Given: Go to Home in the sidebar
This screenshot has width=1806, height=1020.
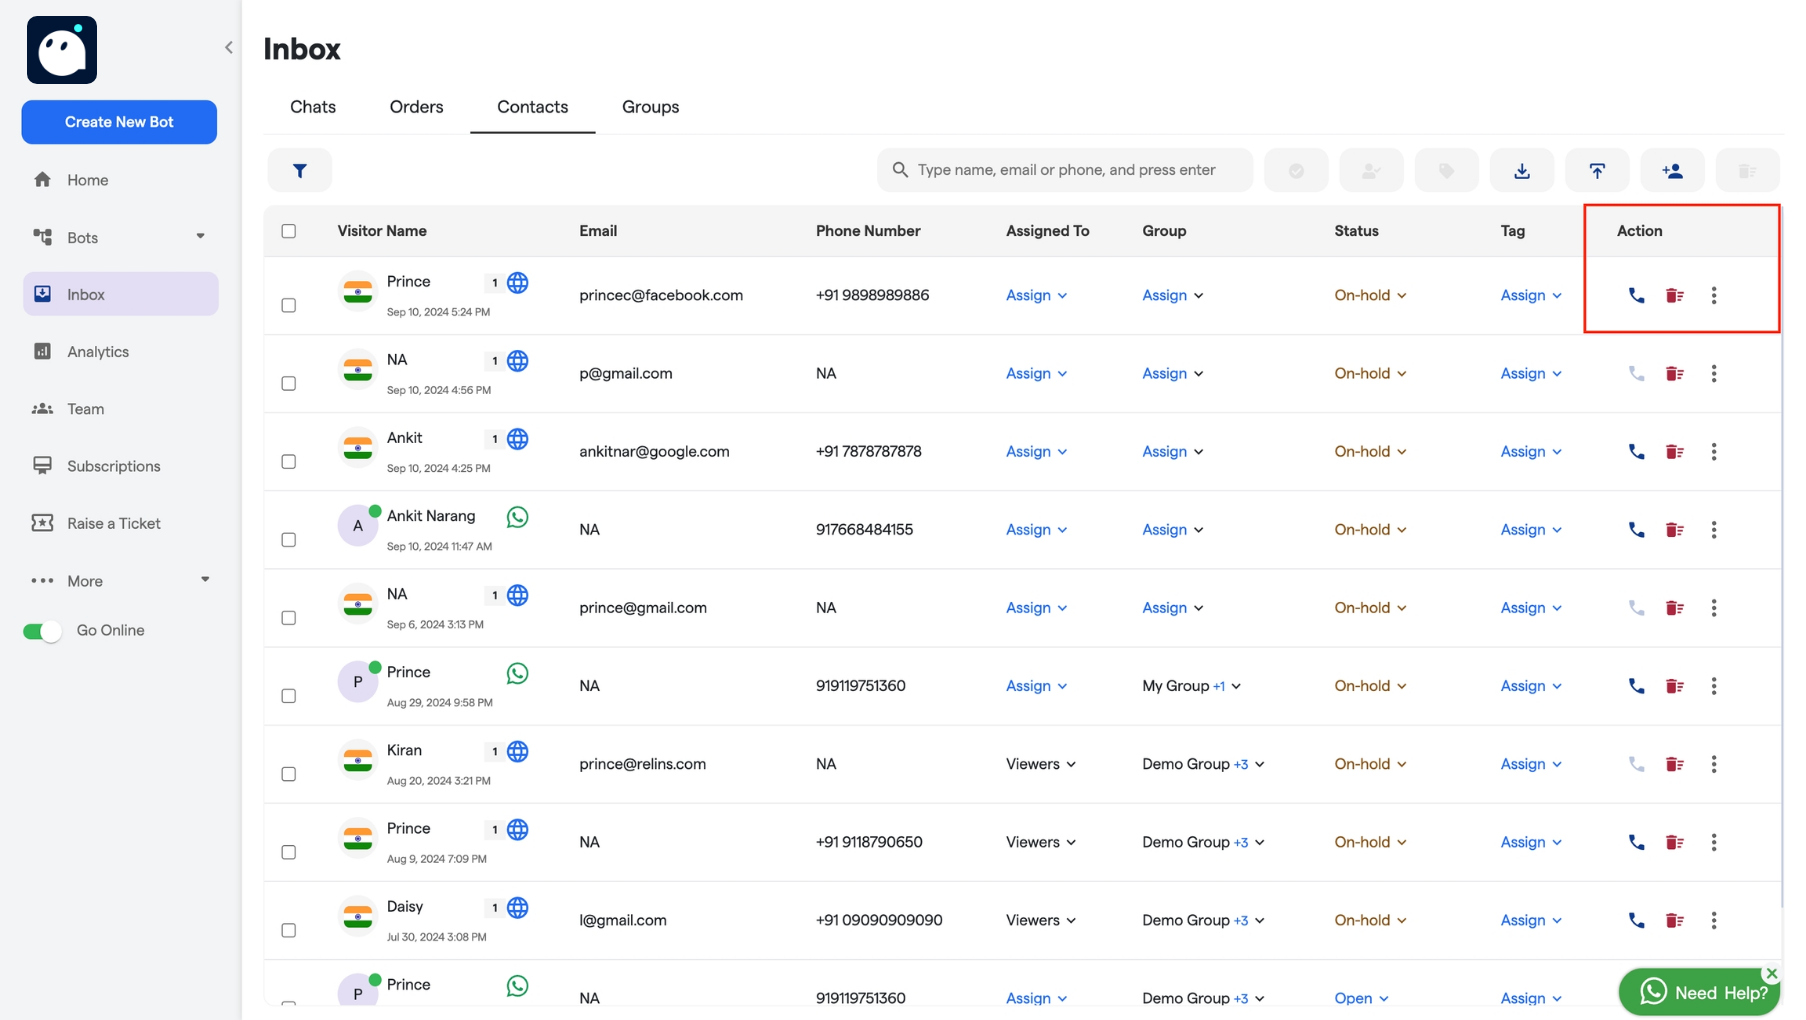Looking at the screenshot, I should (88, 180).
